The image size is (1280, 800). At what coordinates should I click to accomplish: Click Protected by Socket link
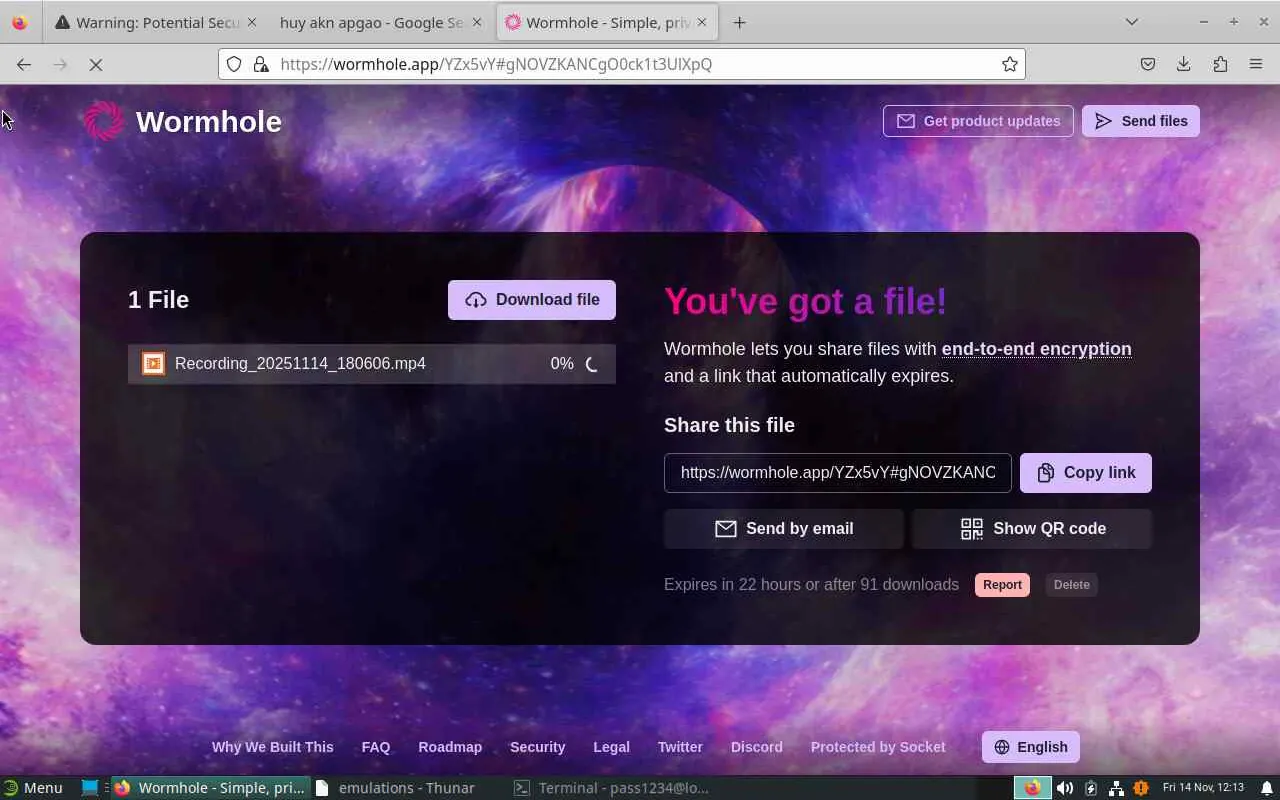coord(878,747)
